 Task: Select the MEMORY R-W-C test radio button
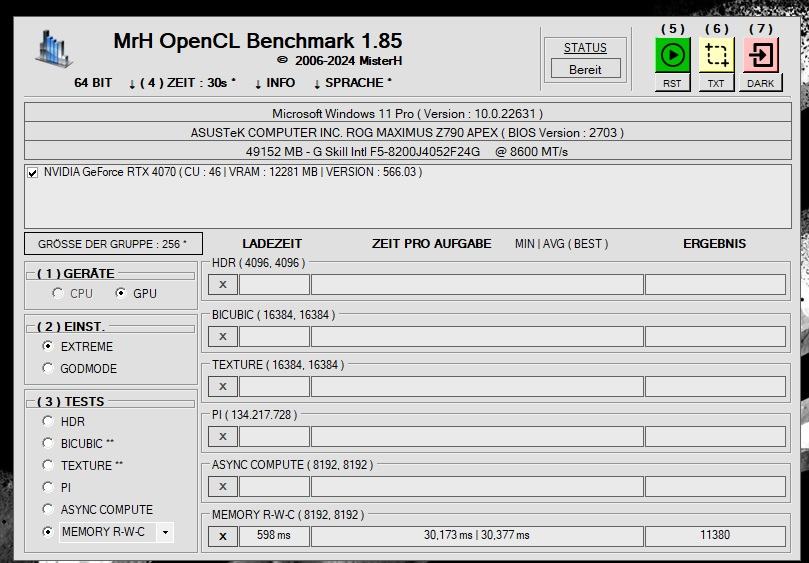pyautogui.click(x=48, y=532)
